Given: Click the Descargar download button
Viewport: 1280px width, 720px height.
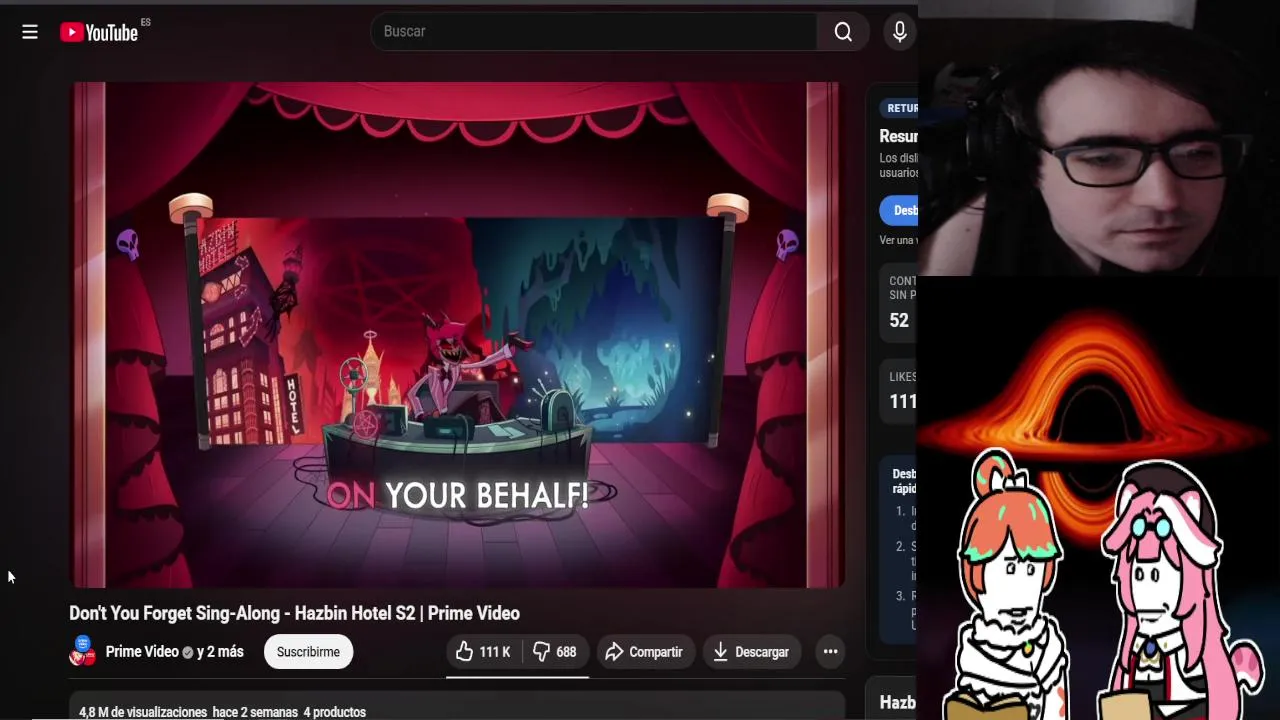Looking at the screenshot, I should pos(751,652).
